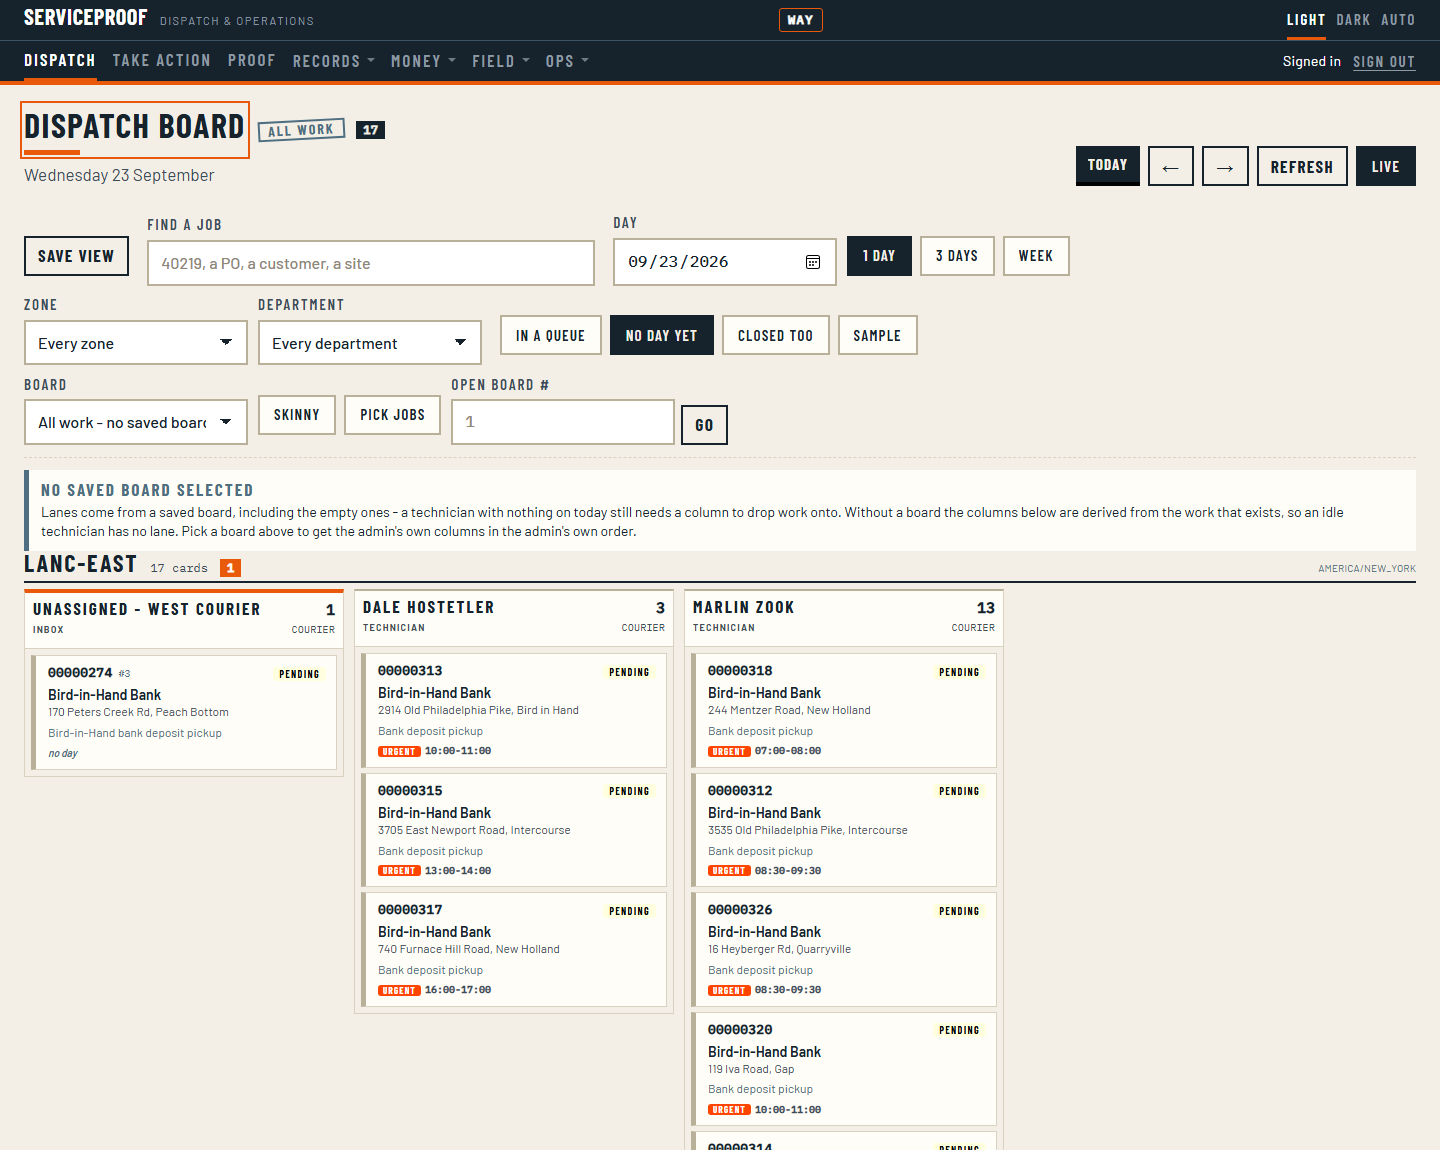Expand the Field menu

click(501, 61)
